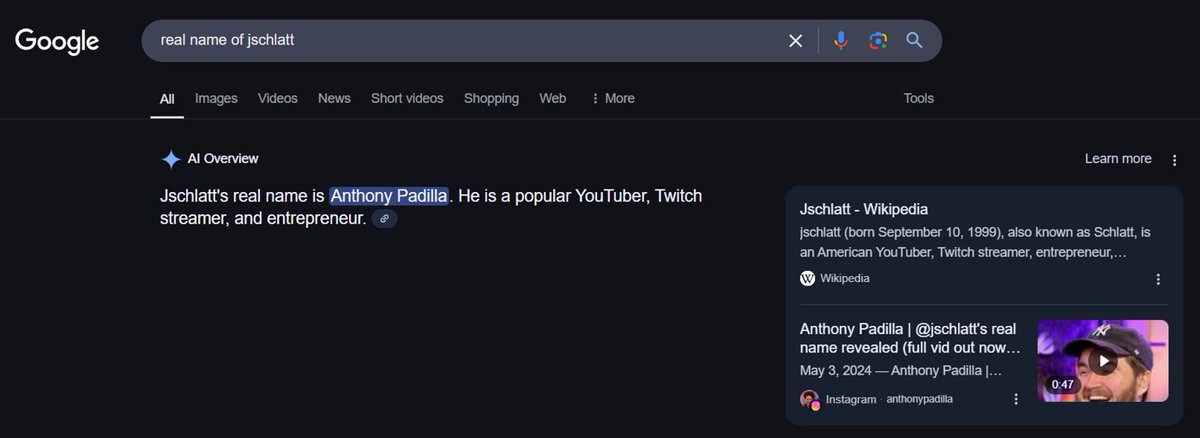The image size is (1200, 438).
Task: Open the search Tools options
Action: 918,98
